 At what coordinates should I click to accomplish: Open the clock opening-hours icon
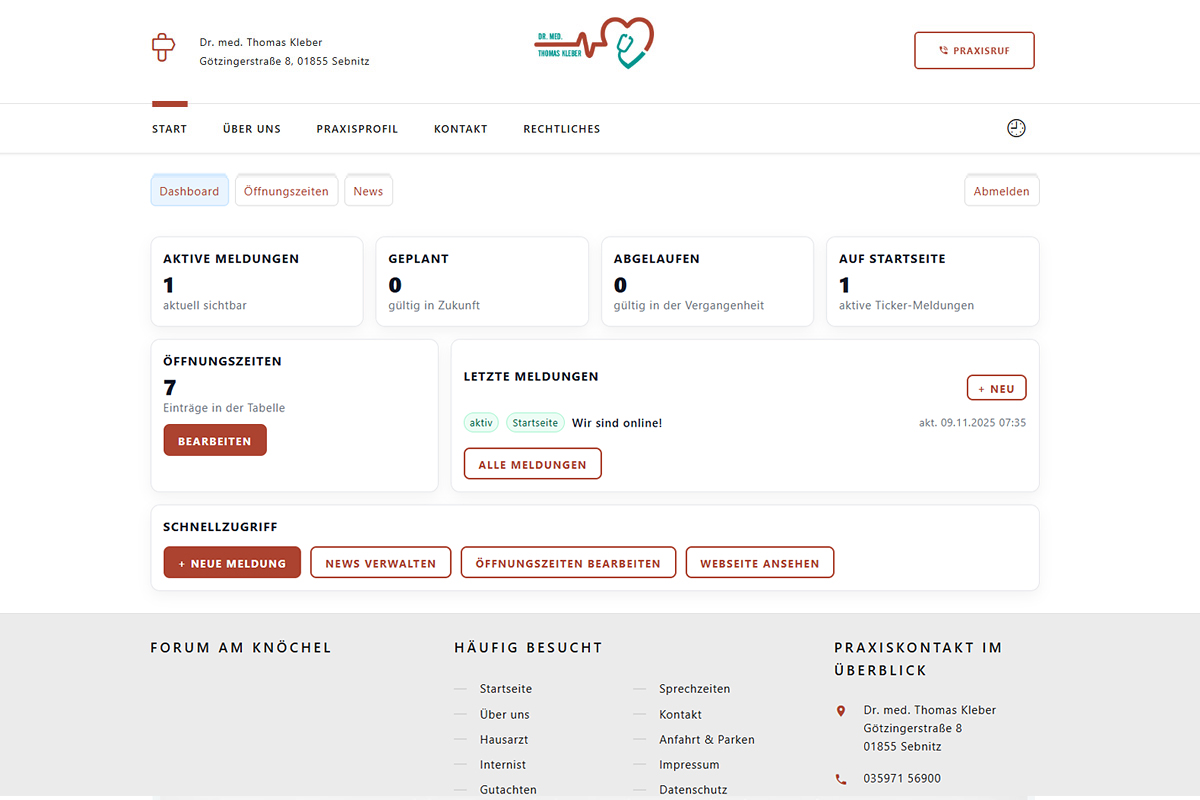[1016, 128]
